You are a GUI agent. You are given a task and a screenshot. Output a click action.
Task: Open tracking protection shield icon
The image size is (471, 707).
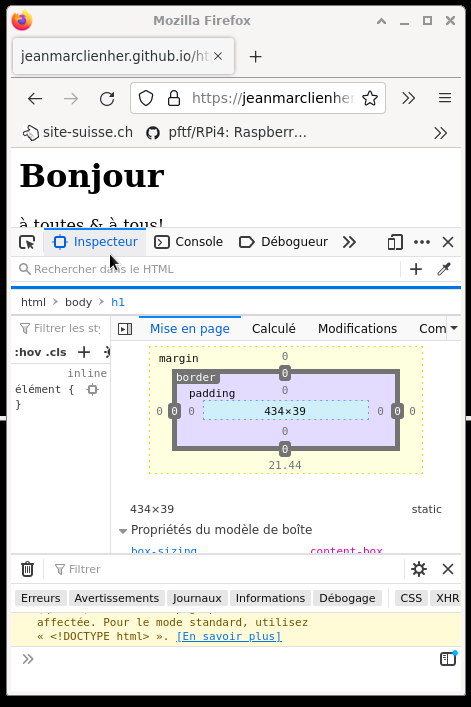coord(146,98)
